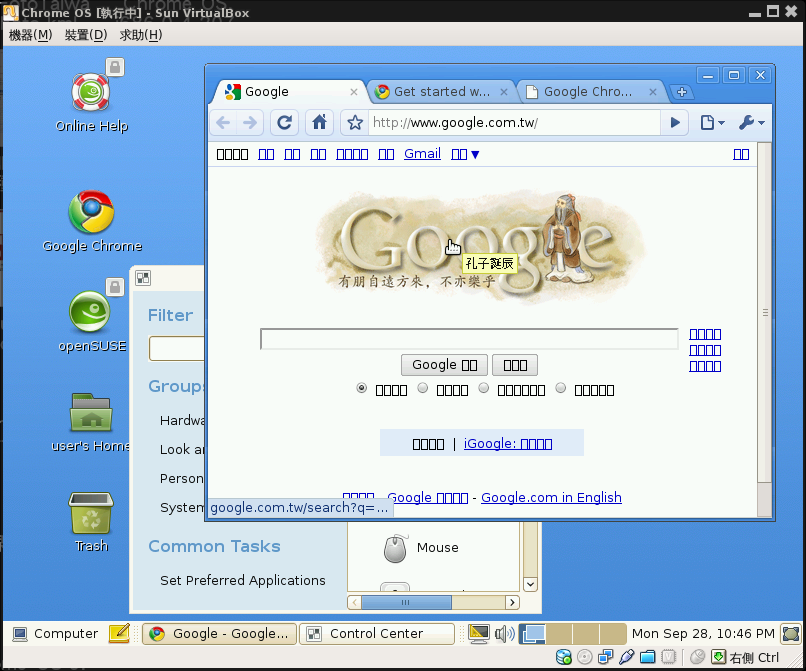Open the browser home page icon

319,122
